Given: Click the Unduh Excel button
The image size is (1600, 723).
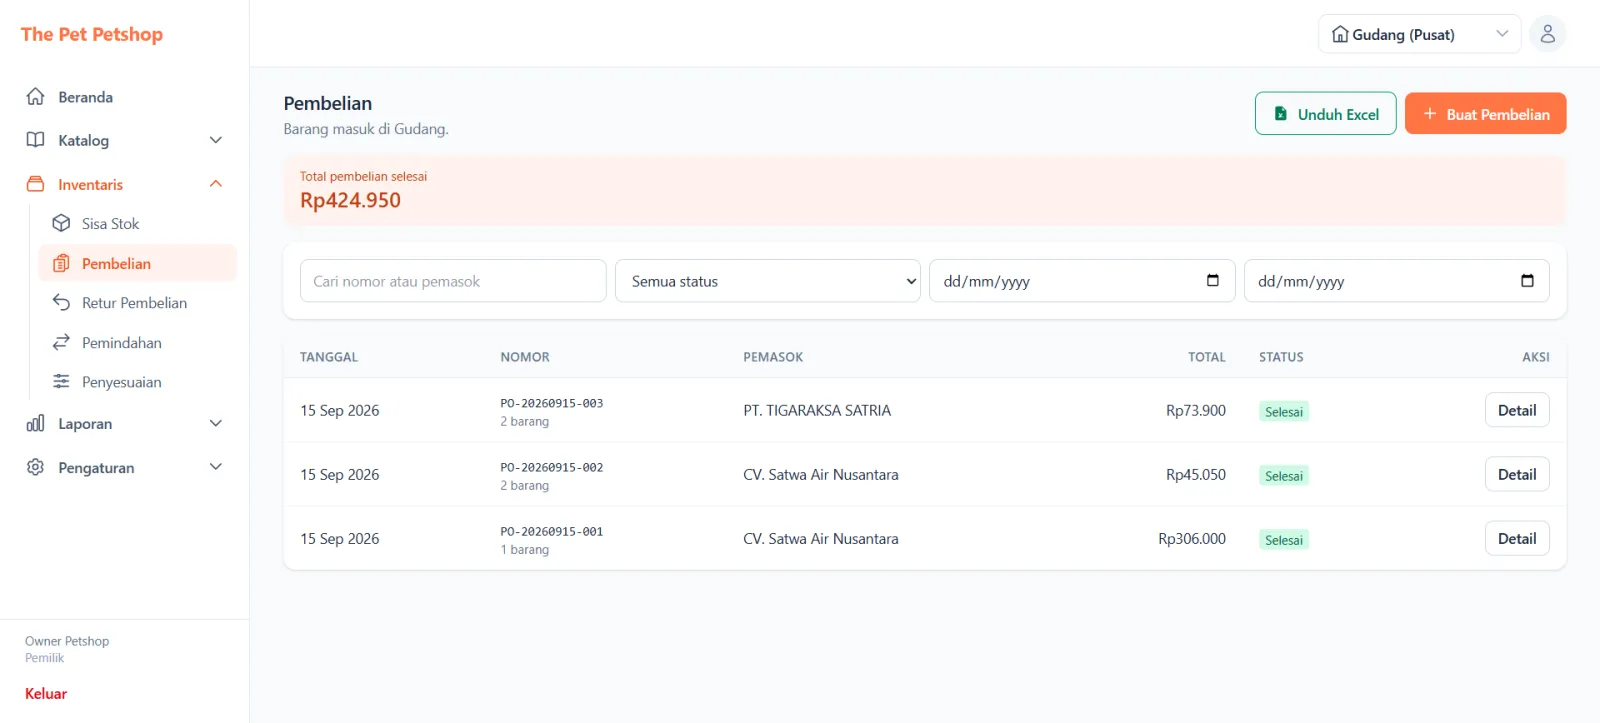Looking at the screenshot, I should tap(1325, 114).
